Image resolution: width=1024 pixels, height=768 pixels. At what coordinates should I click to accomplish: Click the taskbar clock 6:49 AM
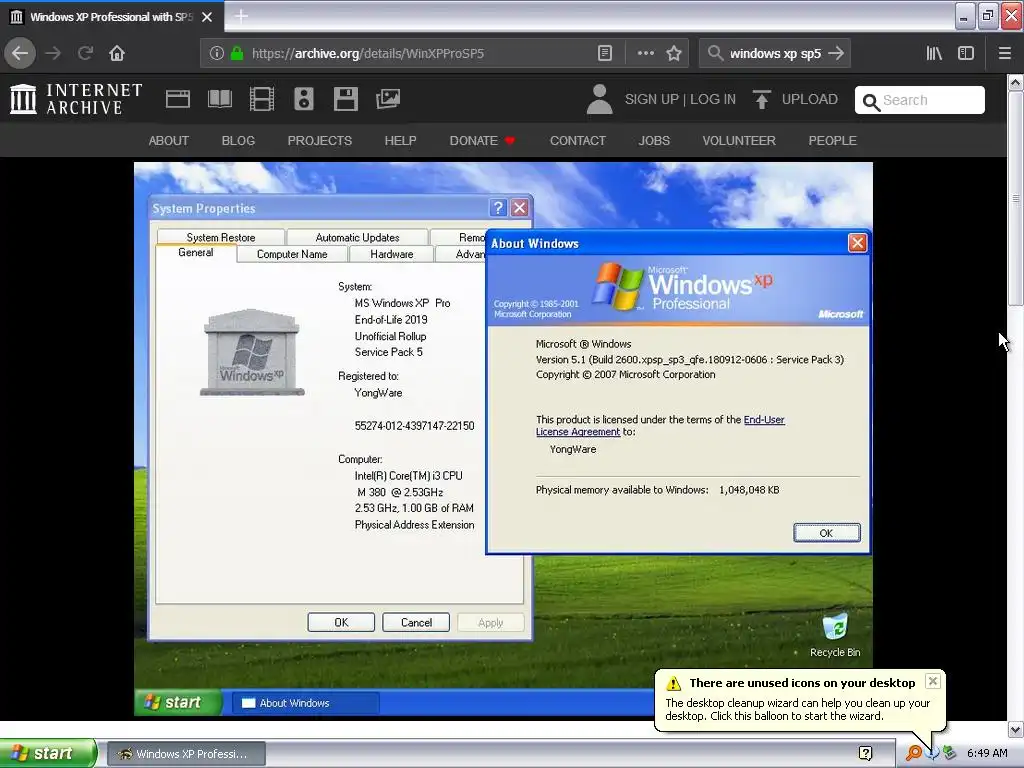coord(987,754)
